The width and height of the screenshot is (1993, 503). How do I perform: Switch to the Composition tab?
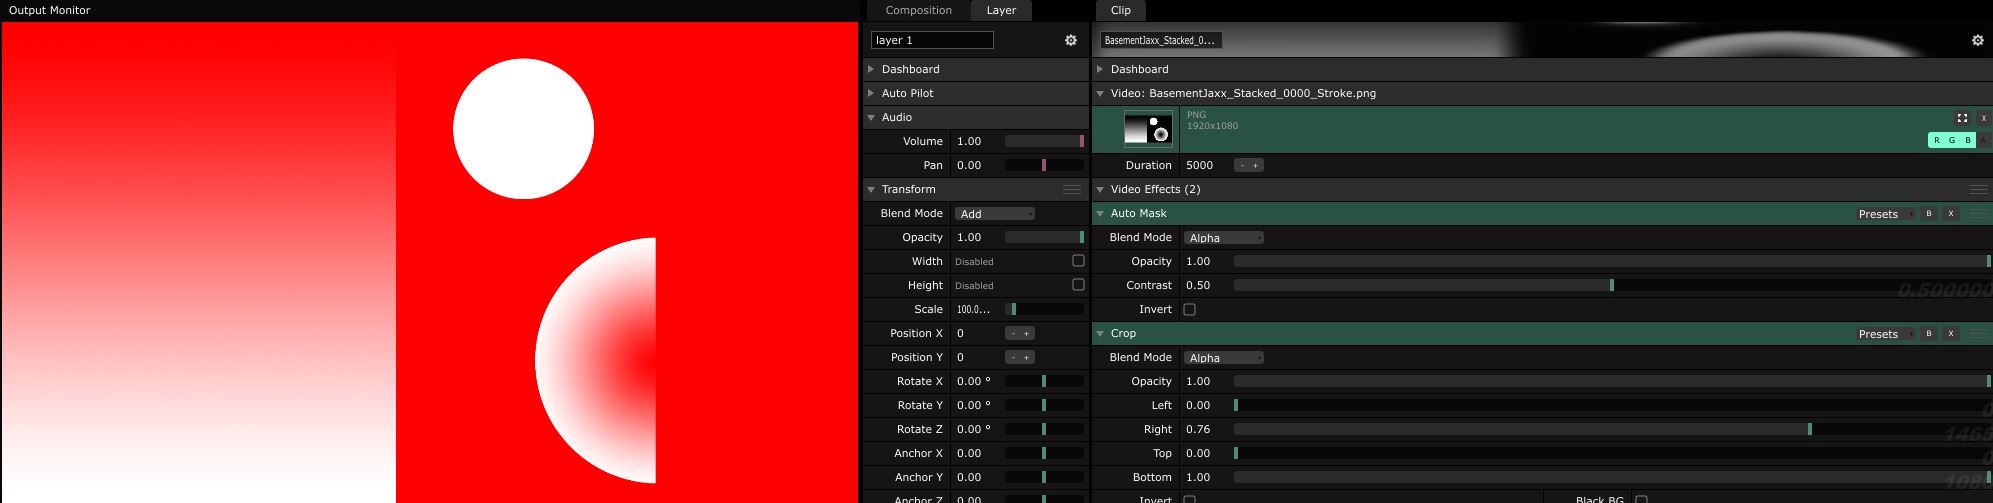(918, 10)
